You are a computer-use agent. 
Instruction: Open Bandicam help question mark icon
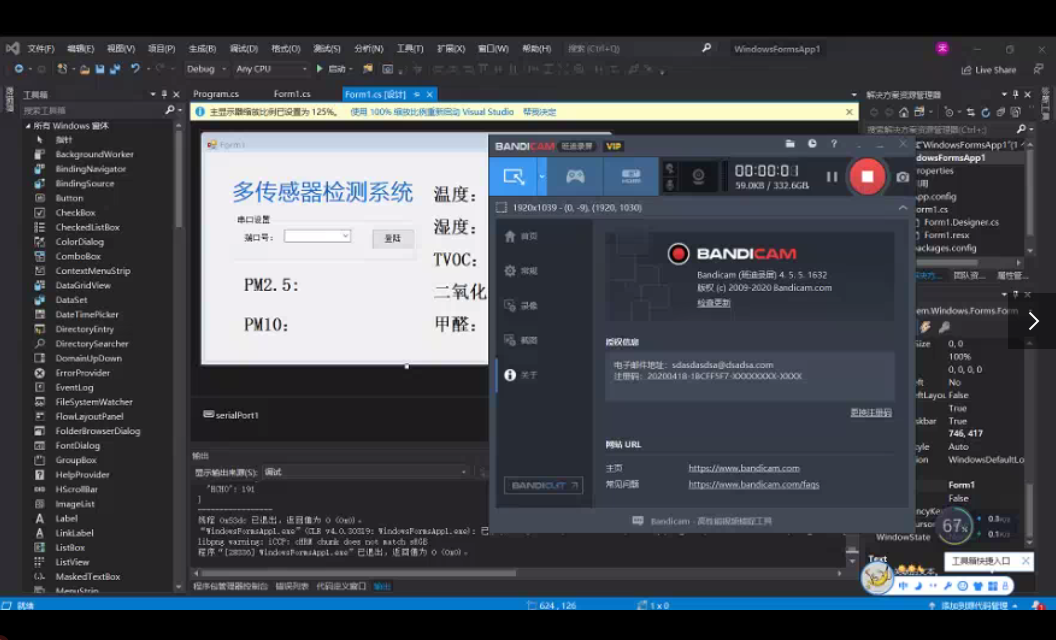834,143
